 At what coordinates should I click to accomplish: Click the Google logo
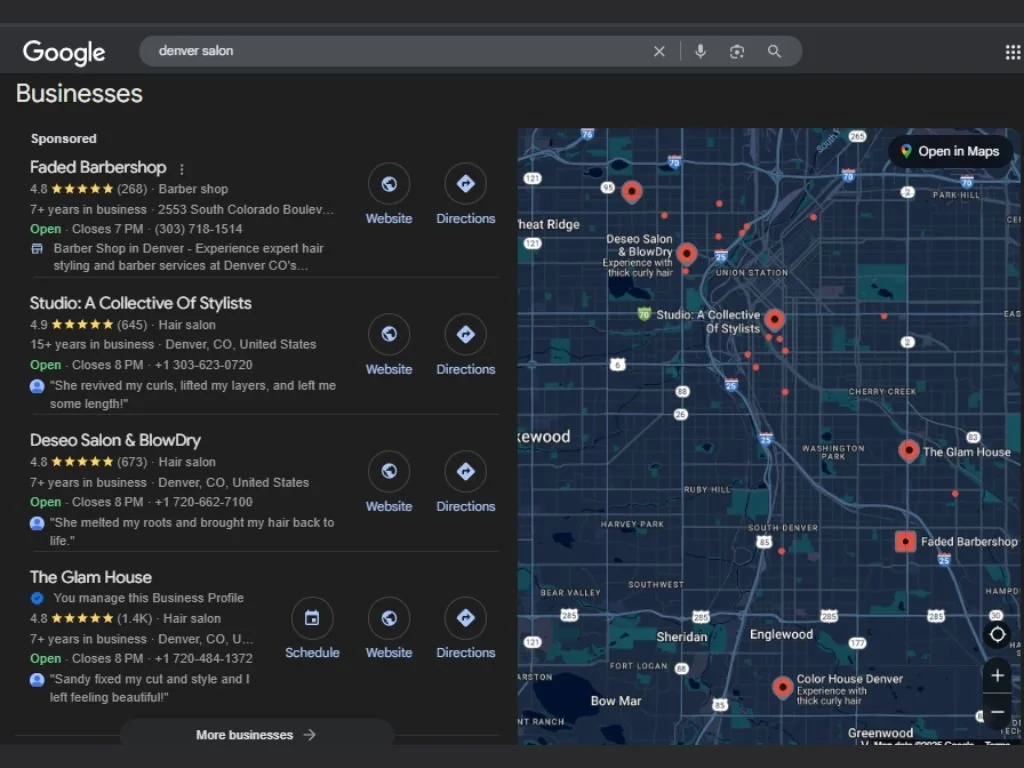point(63,52)
